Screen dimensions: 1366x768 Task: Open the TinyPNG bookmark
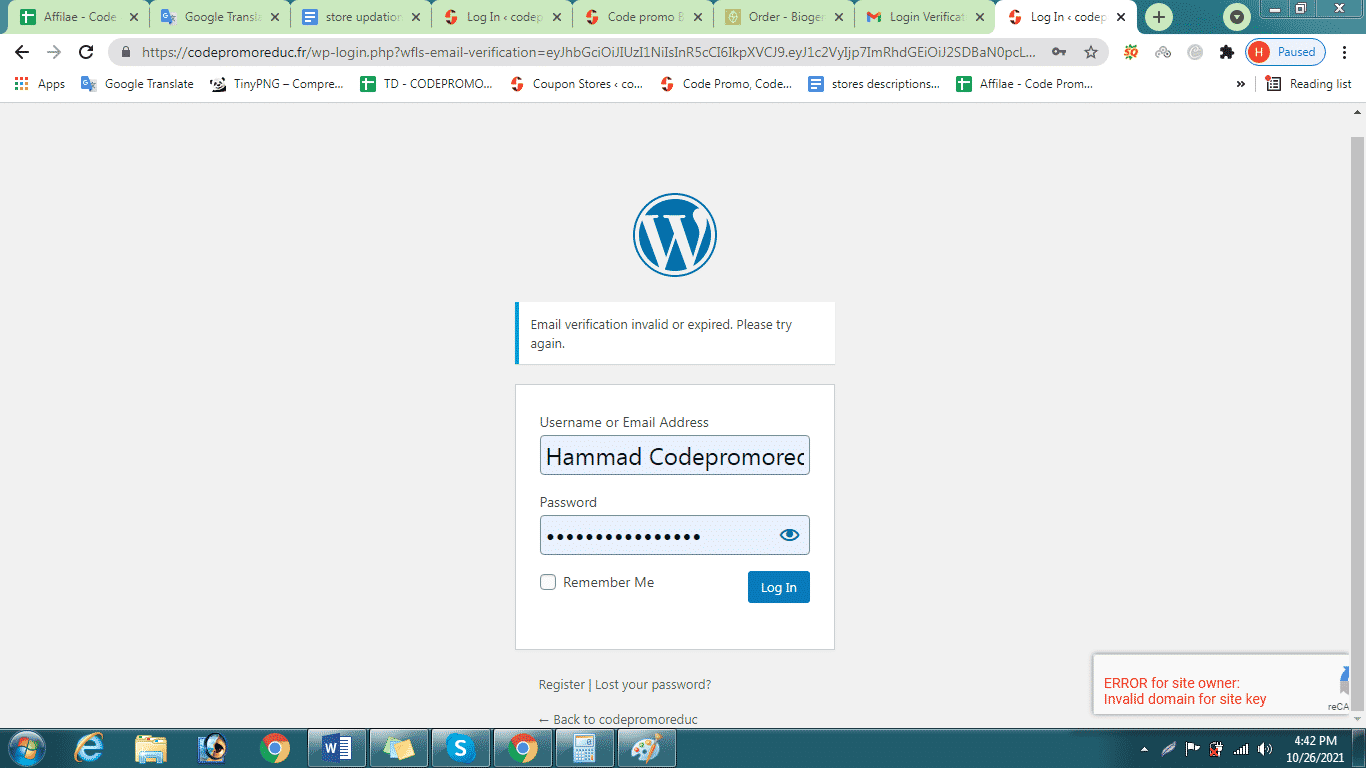(277, 84)
